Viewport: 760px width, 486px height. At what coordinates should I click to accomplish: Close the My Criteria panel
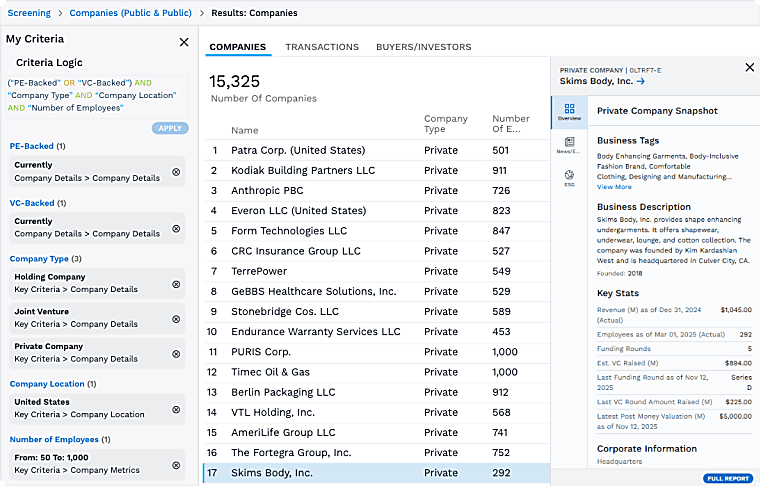tap(184, 42)
